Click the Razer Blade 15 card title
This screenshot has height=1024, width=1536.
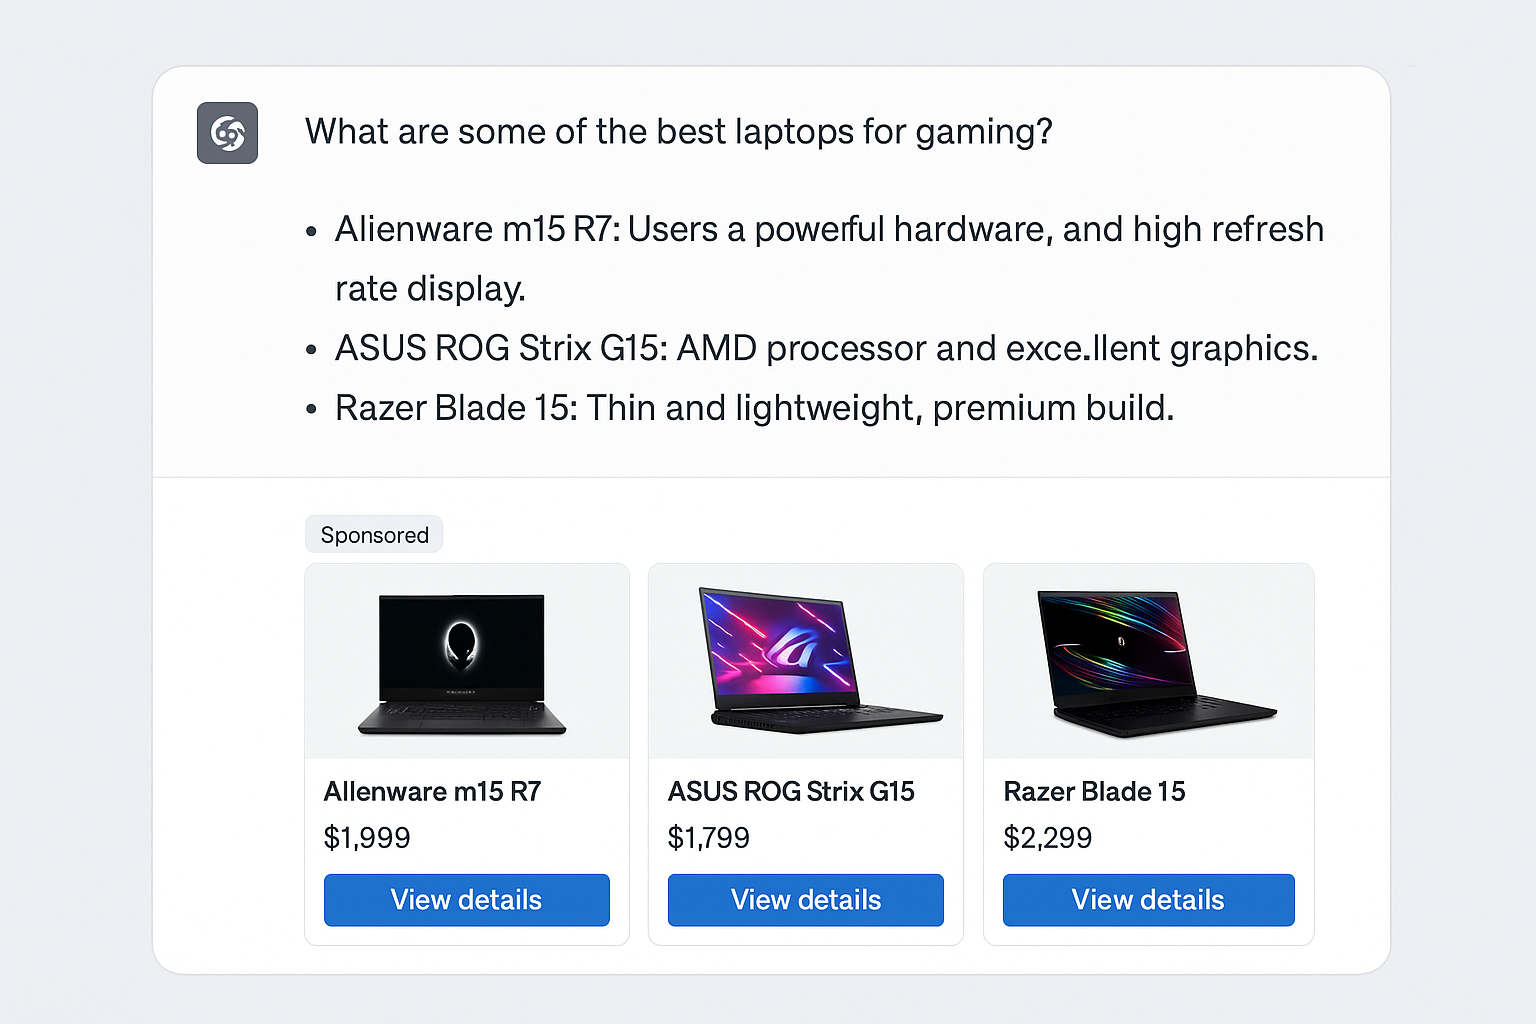point(1094,792)
